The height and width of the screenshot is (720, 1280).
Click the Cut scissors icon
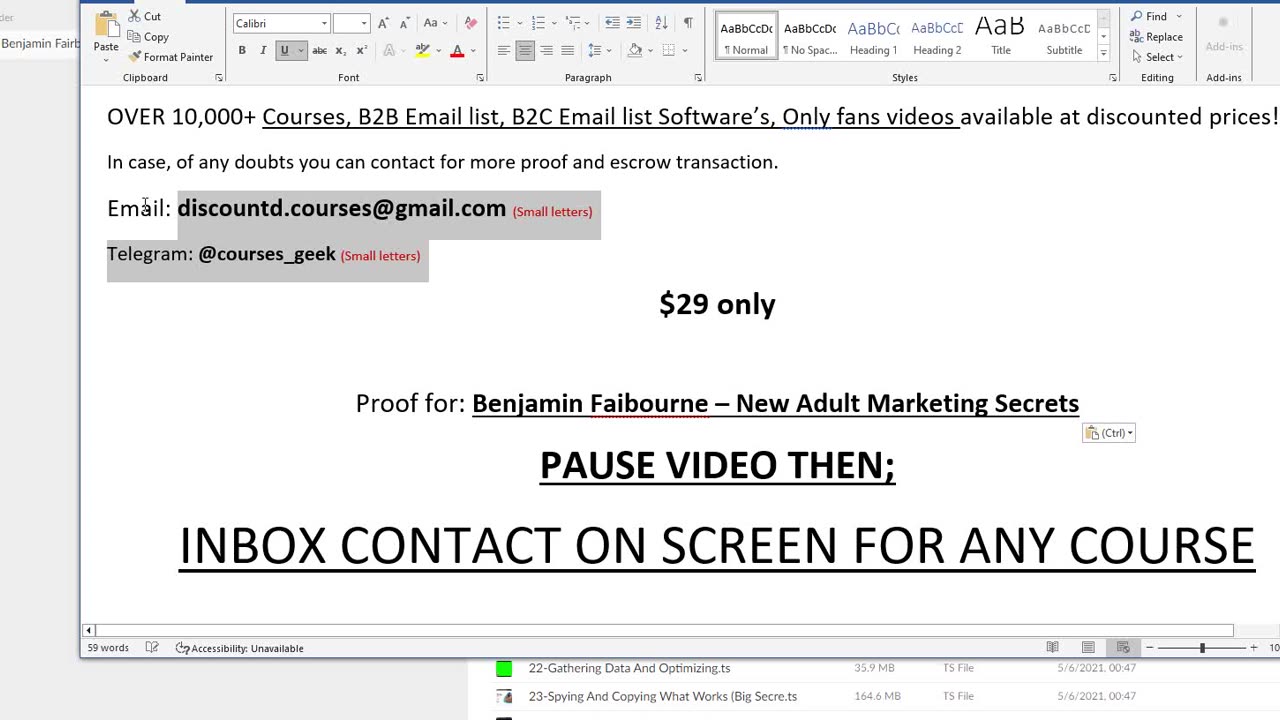point(134,16)
